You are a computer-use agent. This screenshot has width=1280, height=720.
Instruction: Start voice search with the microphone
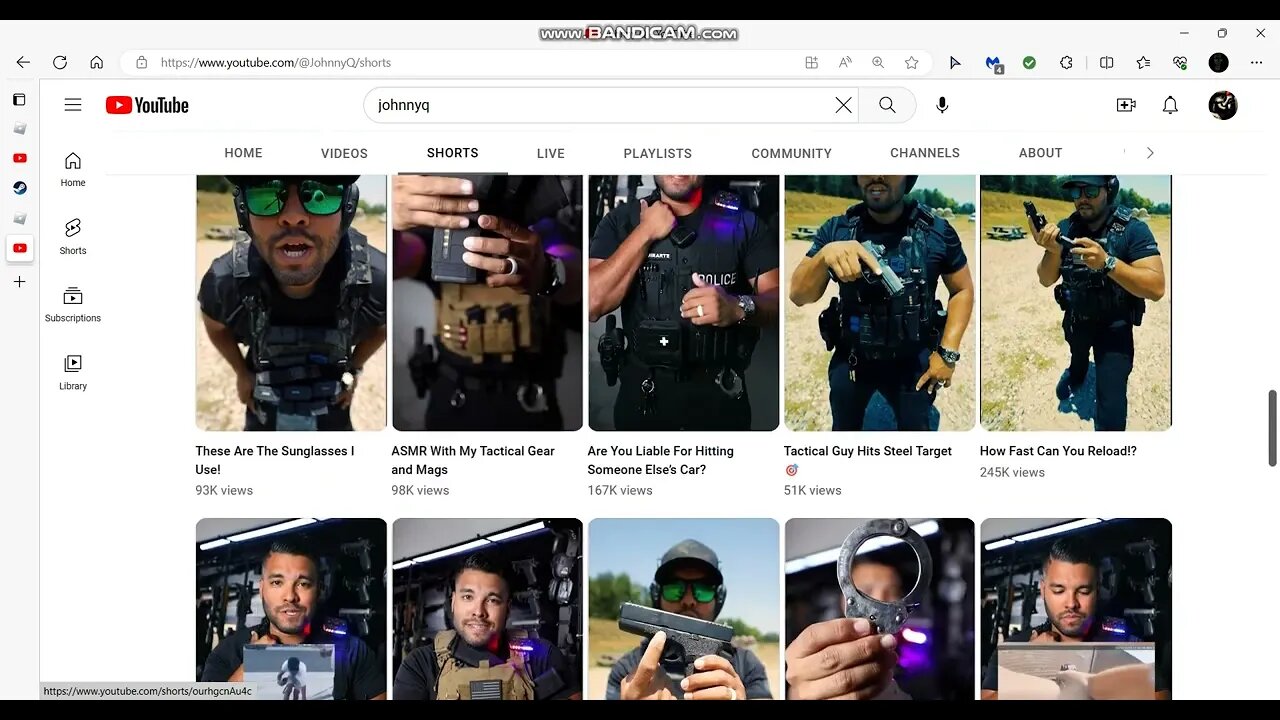[942, 105]
